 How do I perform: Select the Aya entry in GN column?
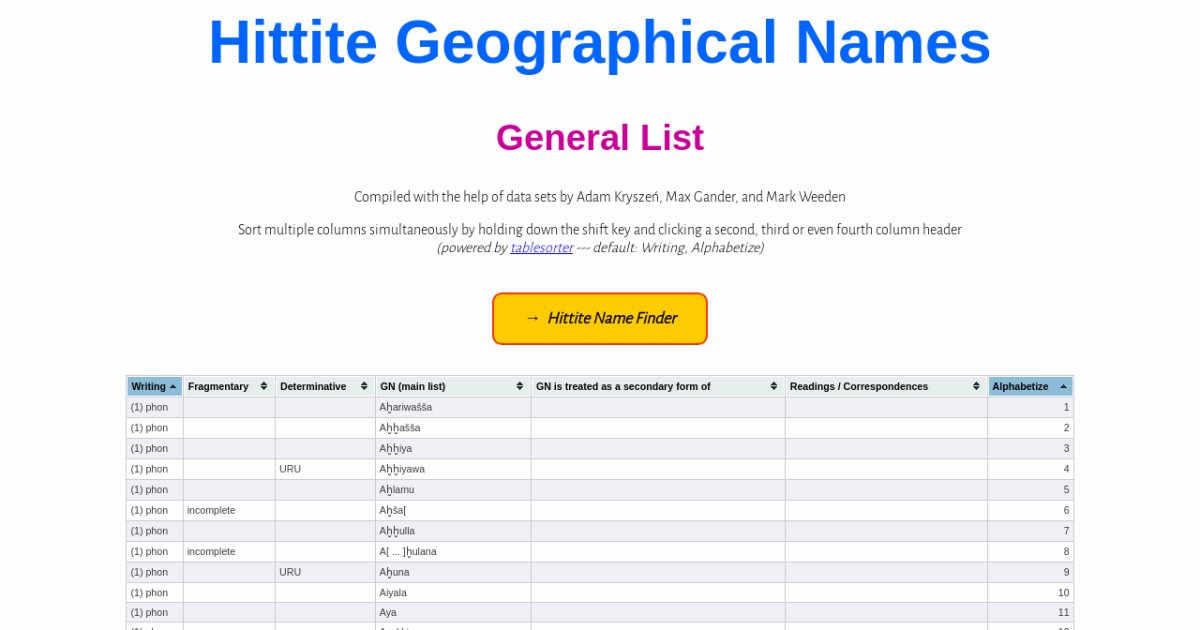click(x=388, y=613)
